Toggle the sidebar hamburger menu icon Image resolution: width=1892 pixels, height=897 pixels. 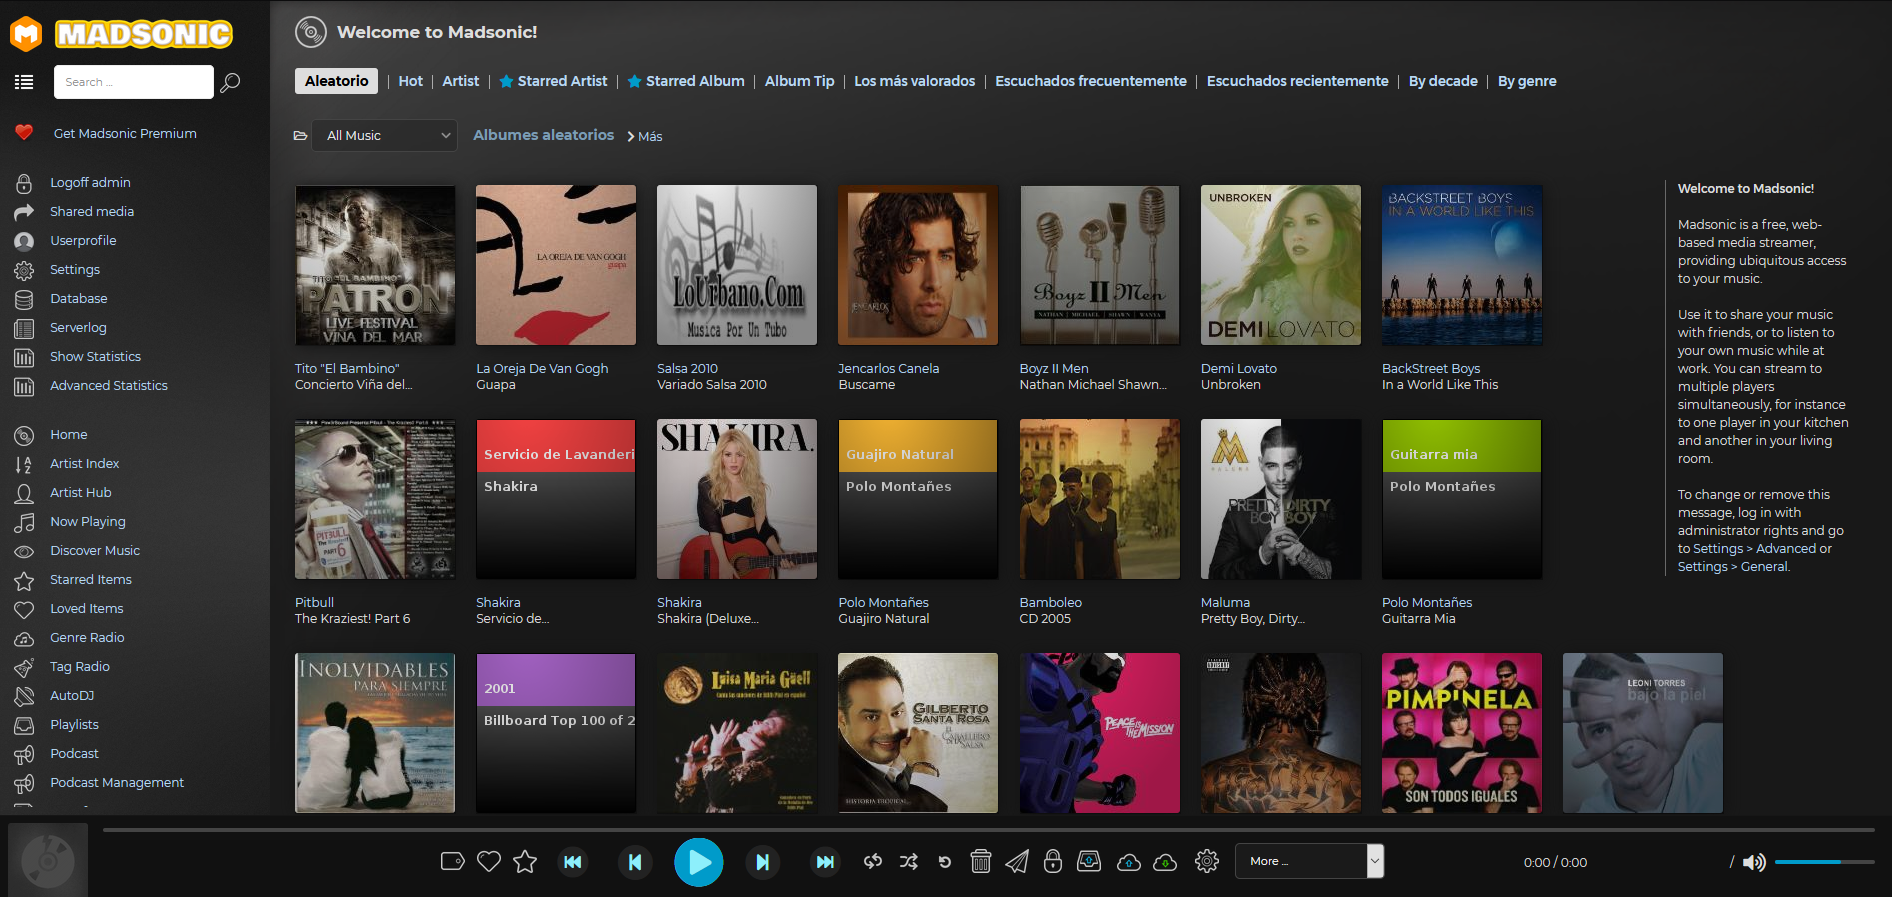click(24, 82)
